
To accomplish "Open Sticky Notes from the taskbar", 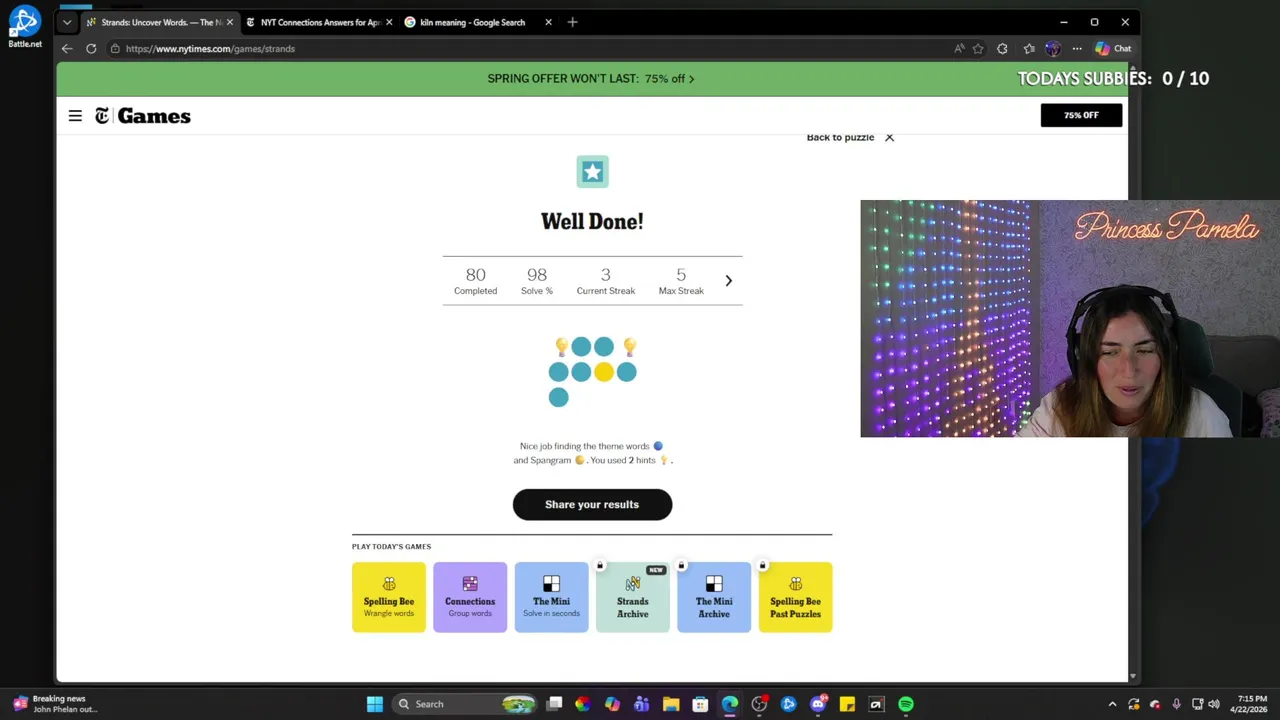I will click(847, 704).
